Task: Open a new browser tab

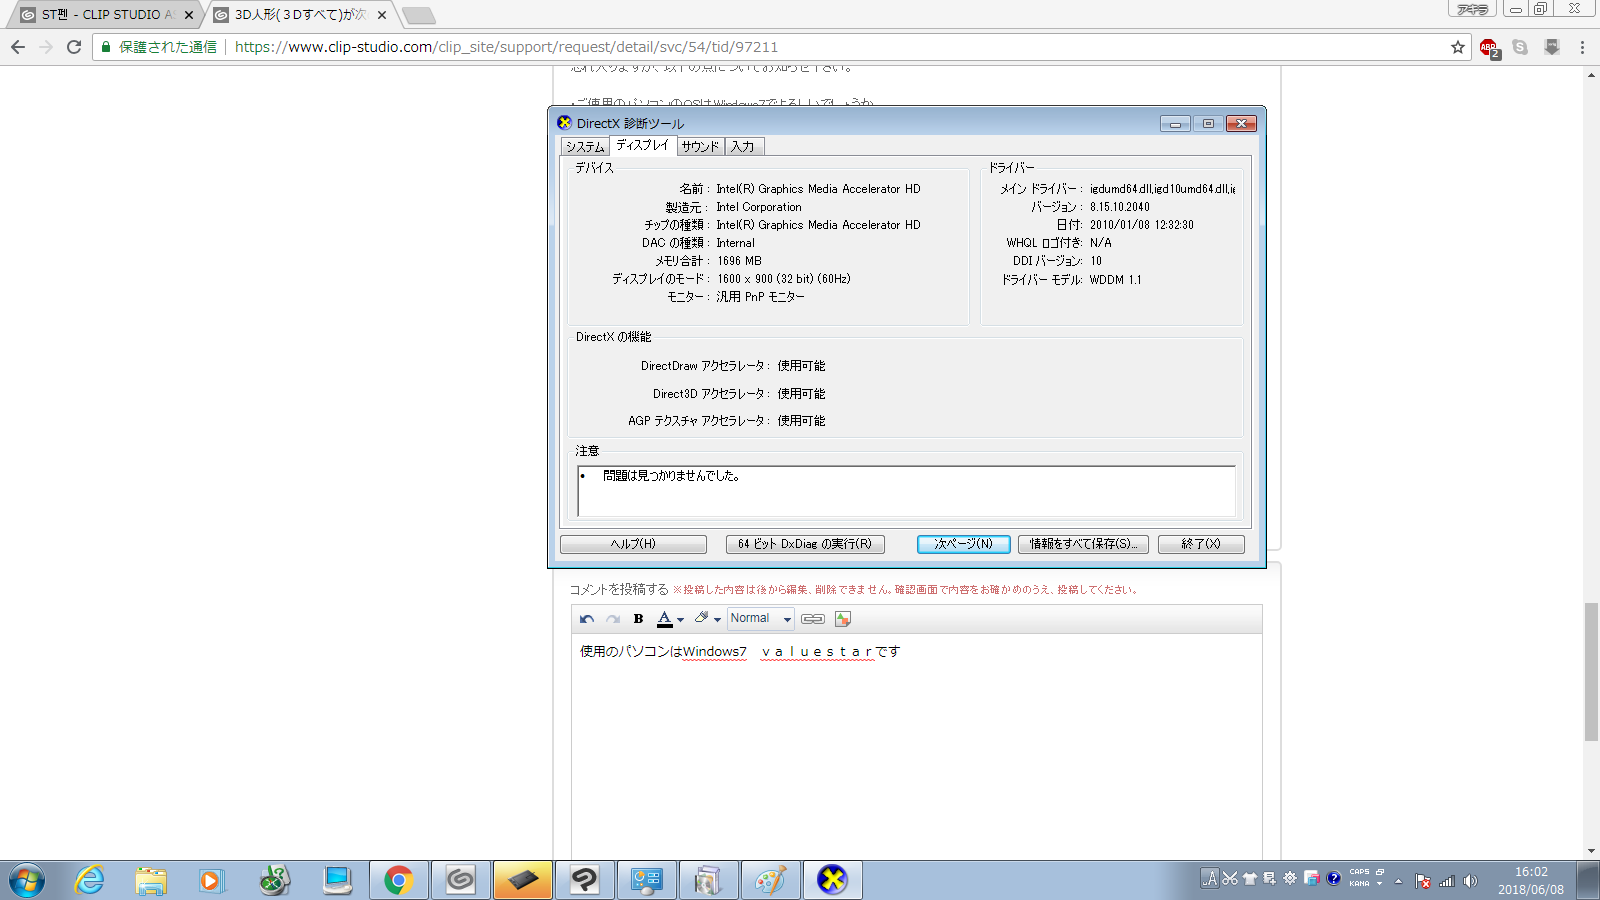Action: [418, 15]
